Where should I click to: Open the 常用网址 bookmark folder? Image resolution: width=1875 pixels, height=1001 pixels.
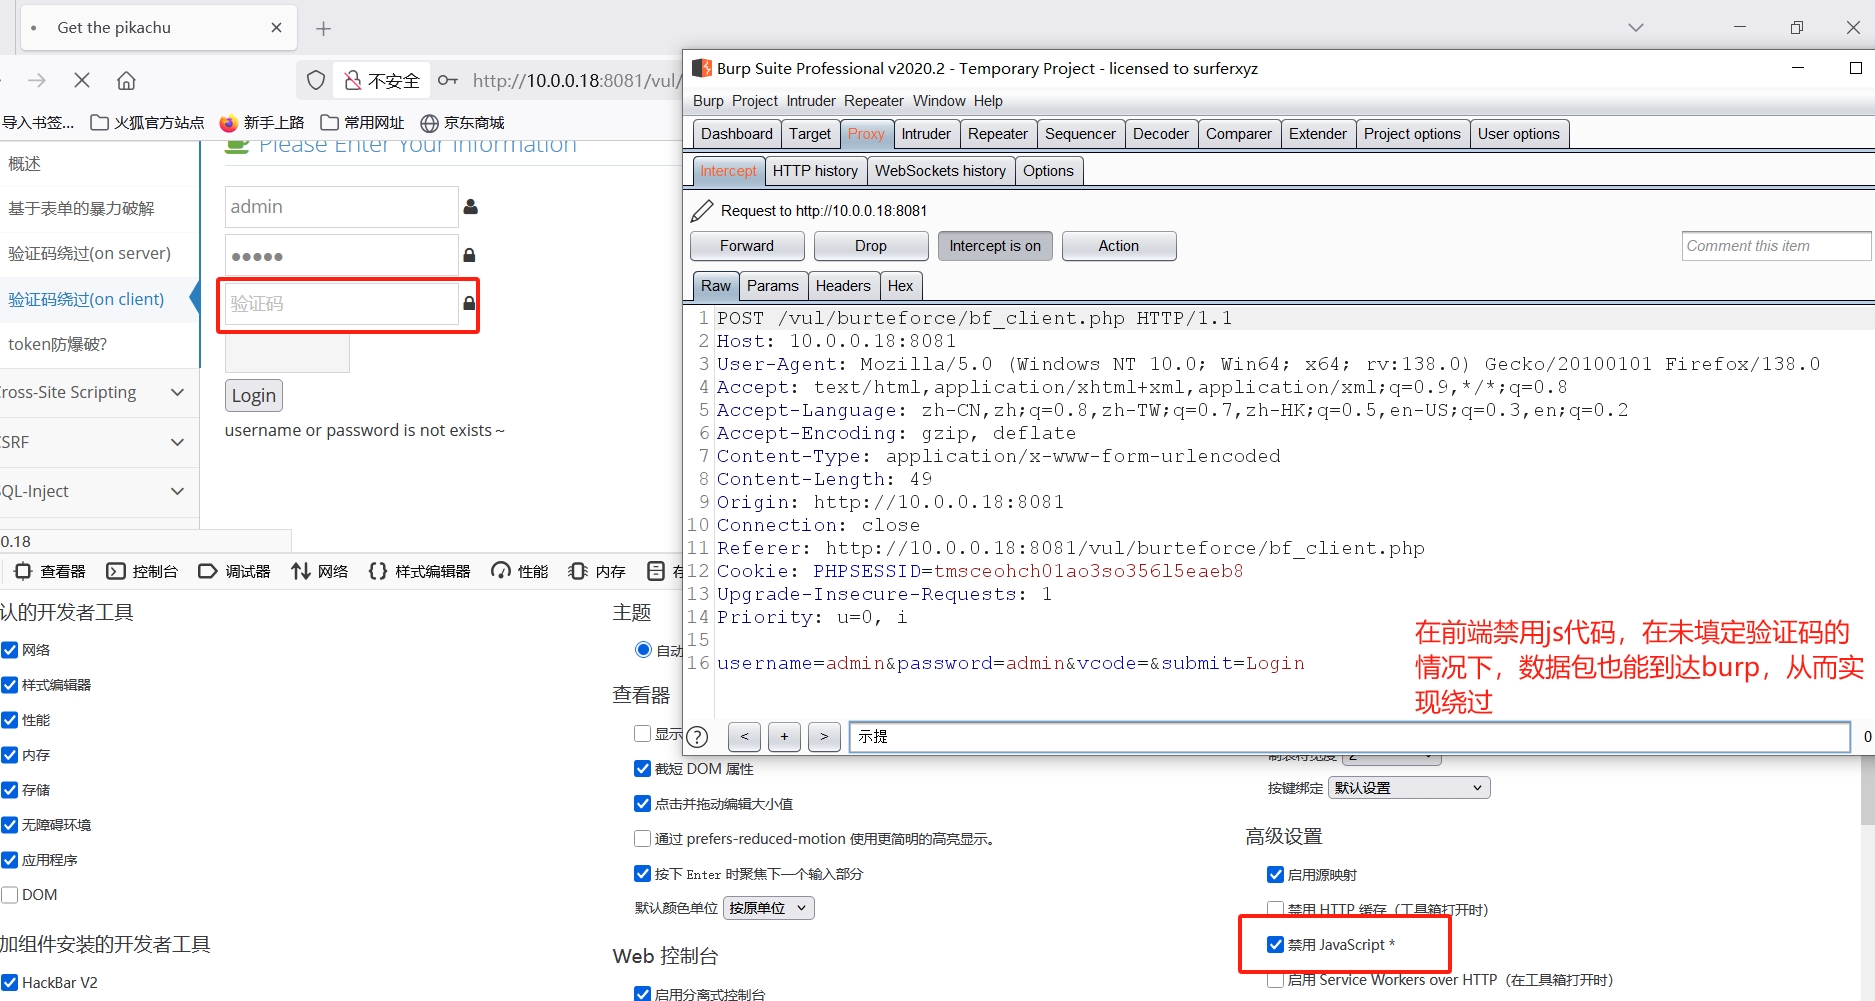tap(363, 122)
